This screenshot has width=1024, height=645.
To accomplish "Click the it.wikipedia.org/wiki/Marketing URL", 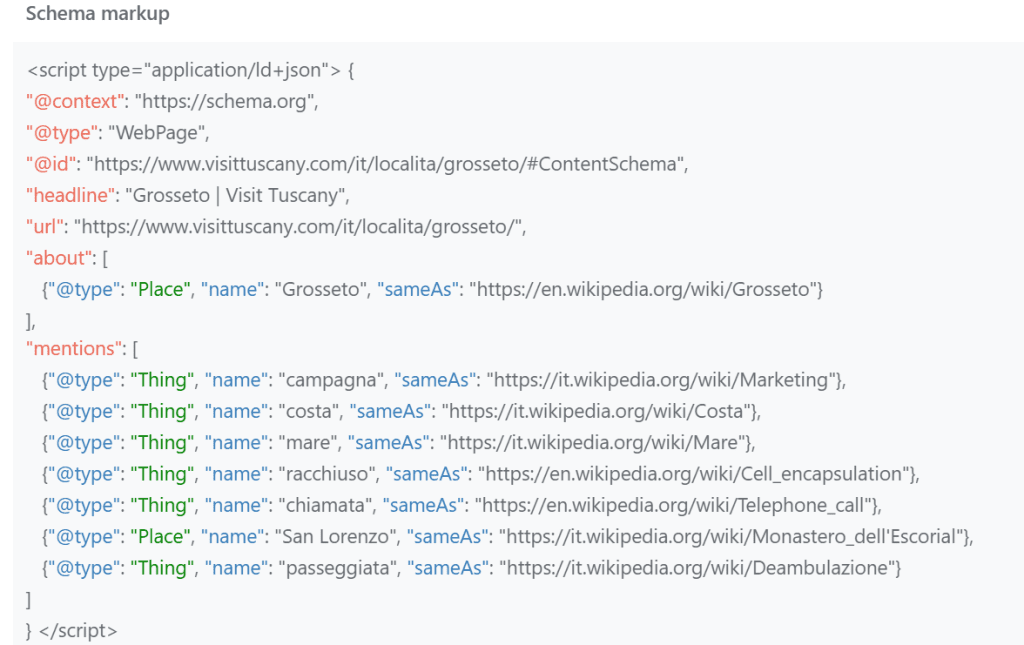I will click(661, 379).
